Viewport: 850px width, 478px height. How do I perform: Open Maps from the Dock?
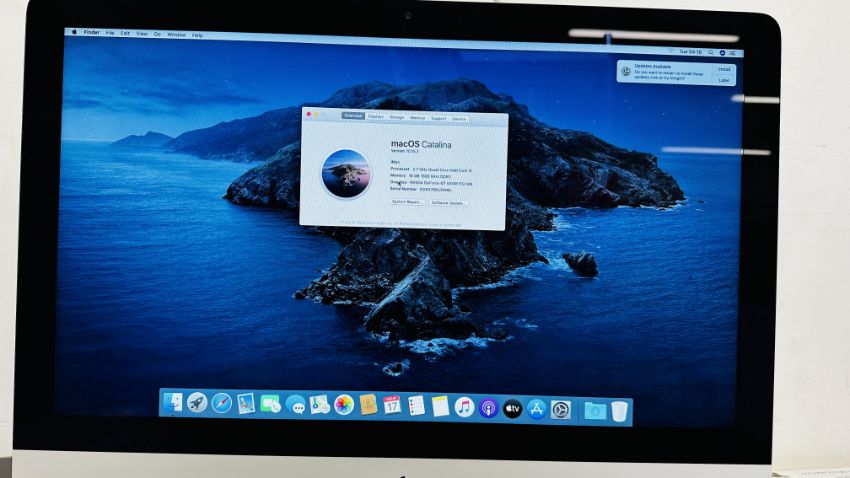(x=320, y=405)
